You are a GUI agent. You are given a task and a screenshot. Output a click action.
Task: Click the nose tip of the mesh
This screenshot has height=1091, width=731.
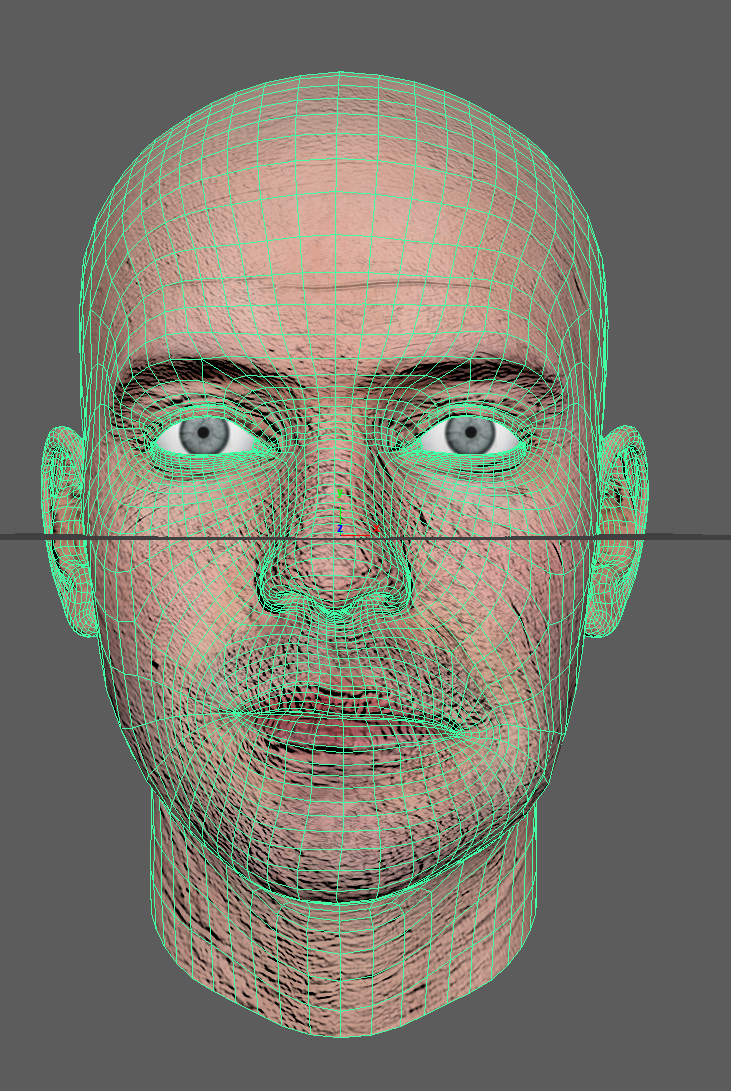coord(335,580)
